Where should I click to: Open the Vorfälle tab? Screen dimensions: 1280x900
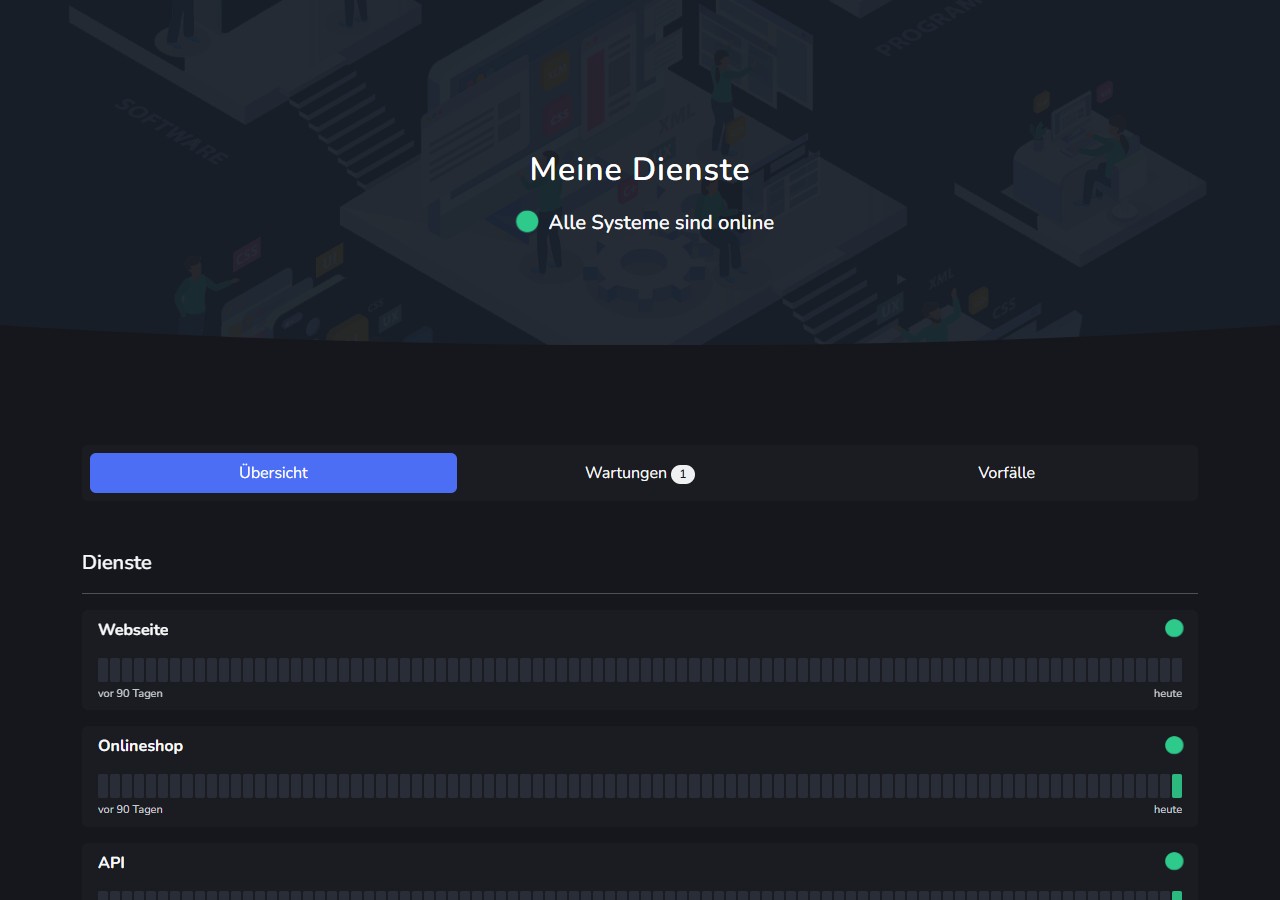pos(1006,473)
